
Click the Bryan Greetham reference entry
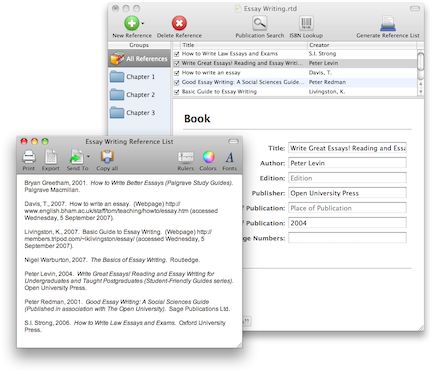(129, 186)
